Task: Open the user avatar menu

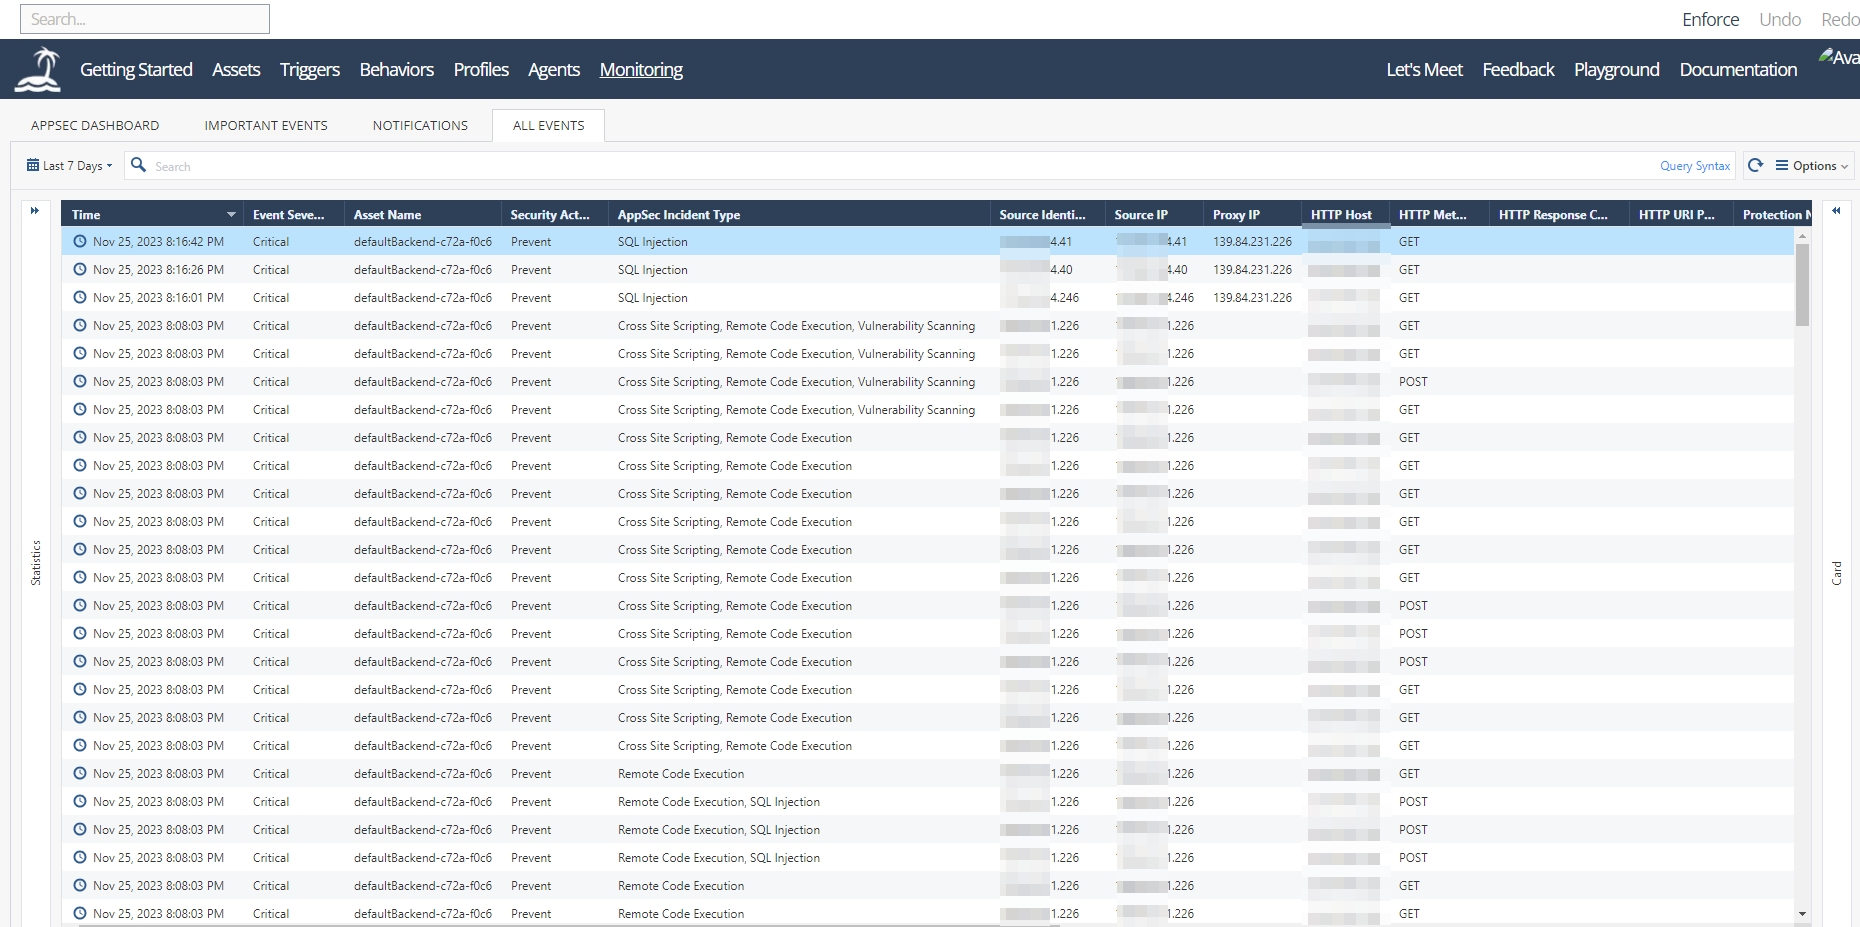Action: pyautogui.click(x=1829, y=57)
